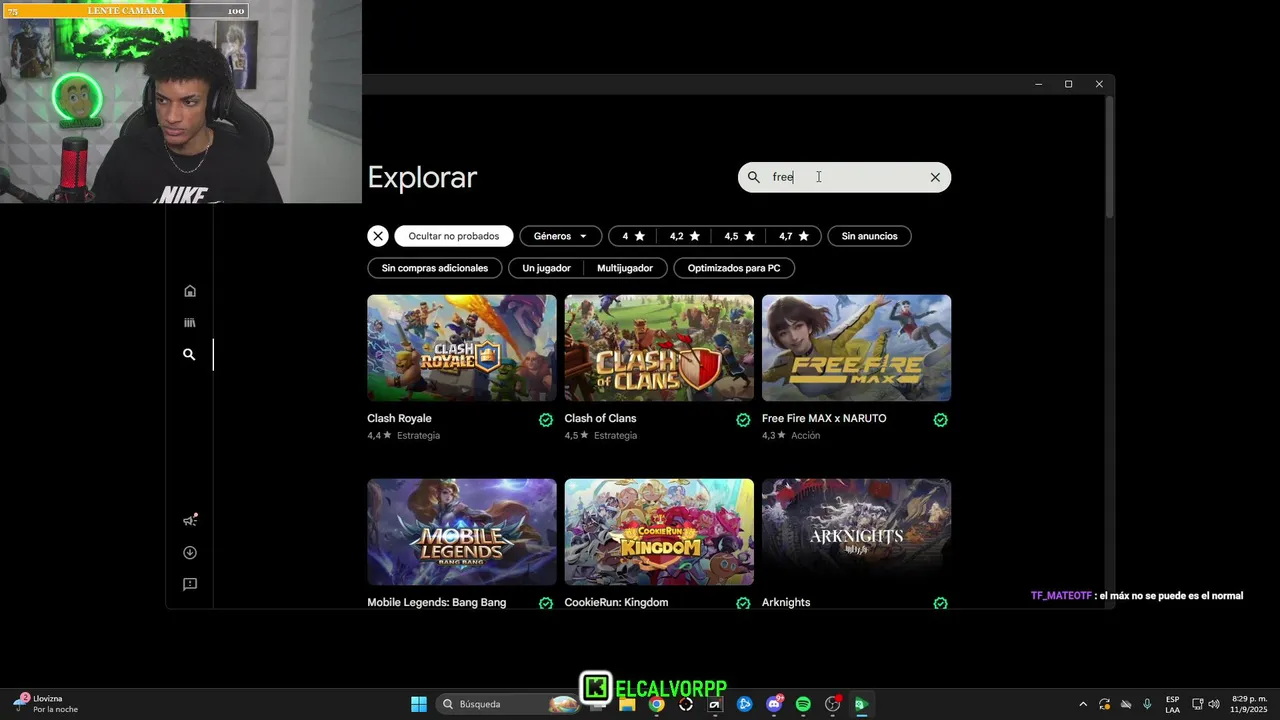Clear the search text with X

(935, 177)
